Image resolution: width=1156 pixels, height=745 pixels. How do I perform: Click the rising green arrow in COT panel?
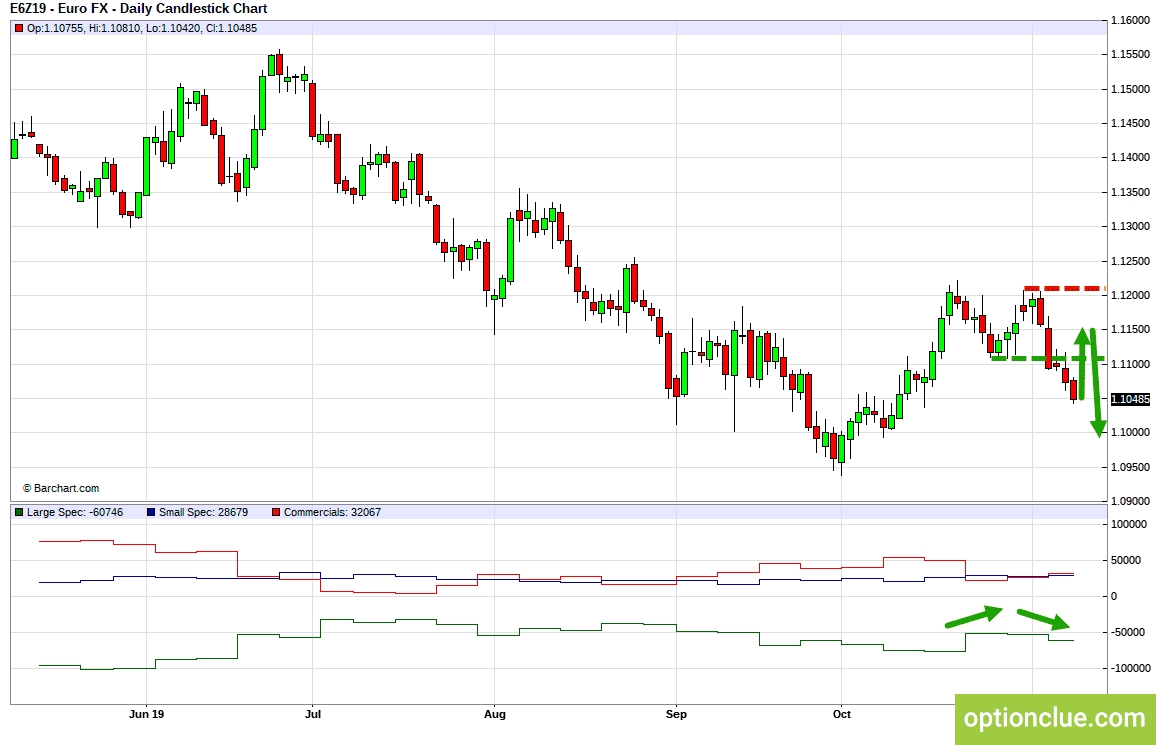(972, 616)
